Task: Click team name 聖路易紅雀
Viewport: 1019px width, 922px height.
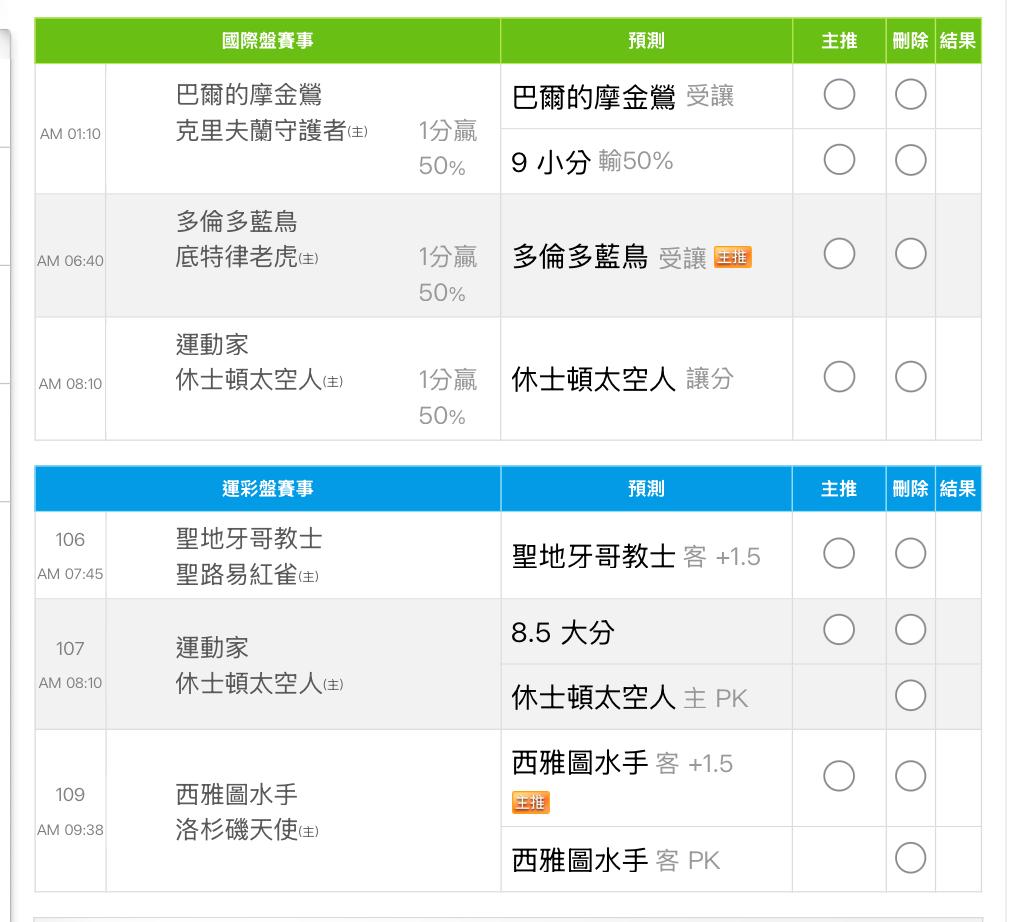Action: click(237, 574)
